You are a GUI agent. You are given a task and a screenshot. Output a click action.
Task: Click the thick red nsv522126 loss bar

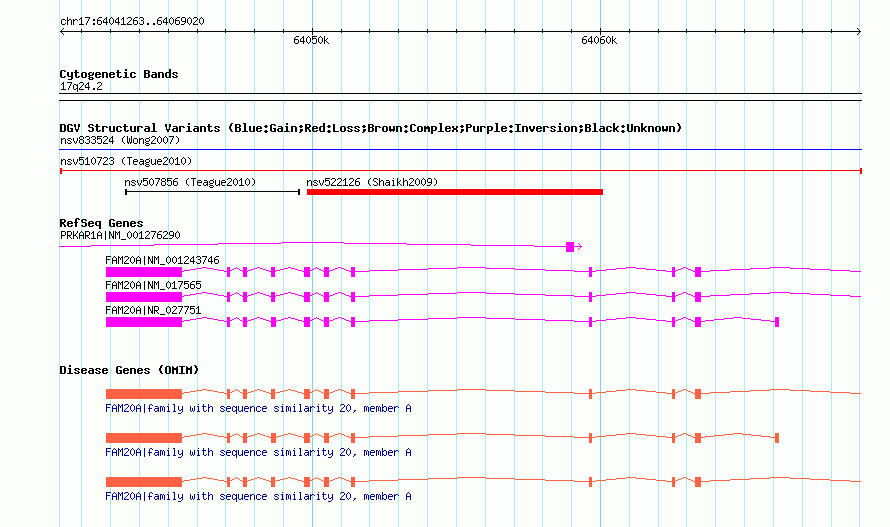(x=455, y=192)
